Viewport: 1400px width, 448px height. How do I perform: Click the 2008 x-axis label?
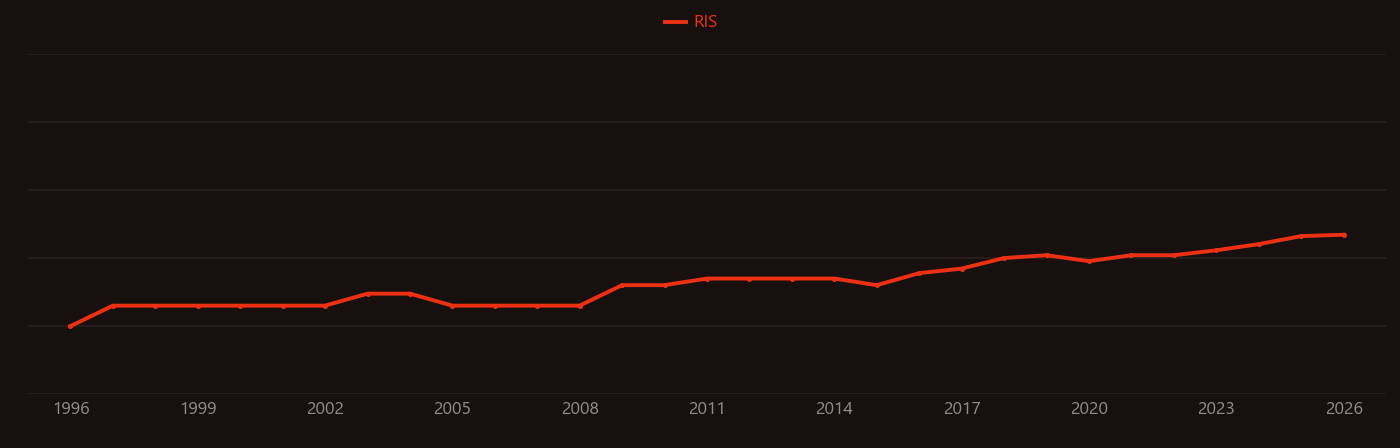tap(580, 408)
